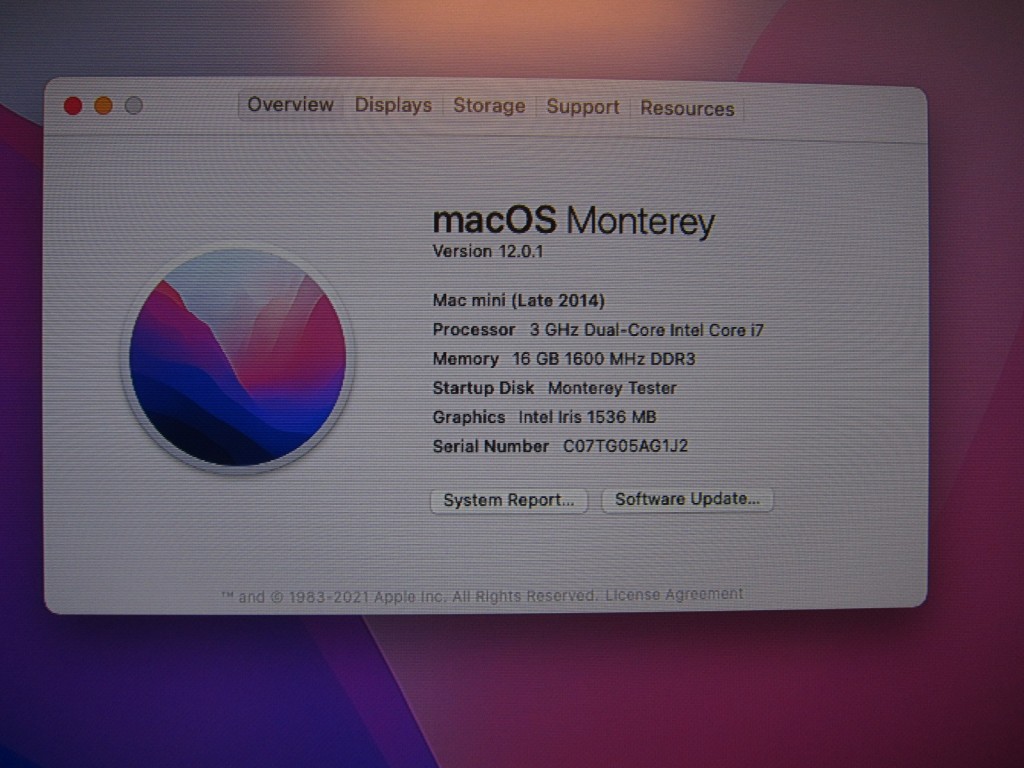Click the Version 12.0.1 text

(x=488, y=251)
